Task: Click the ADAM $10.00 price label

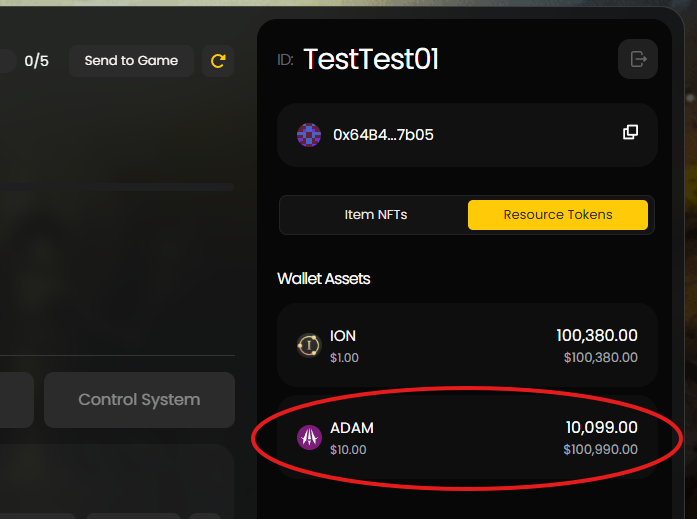Action: tap(348, 450)
